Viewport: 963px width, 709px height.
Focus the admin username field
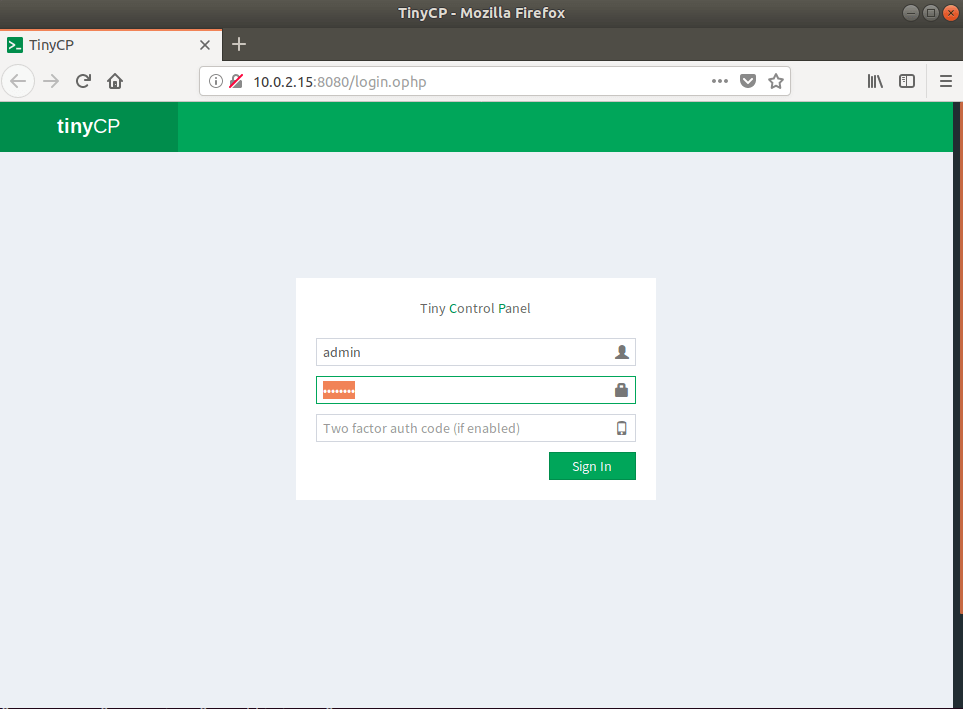tap(465, 352)
